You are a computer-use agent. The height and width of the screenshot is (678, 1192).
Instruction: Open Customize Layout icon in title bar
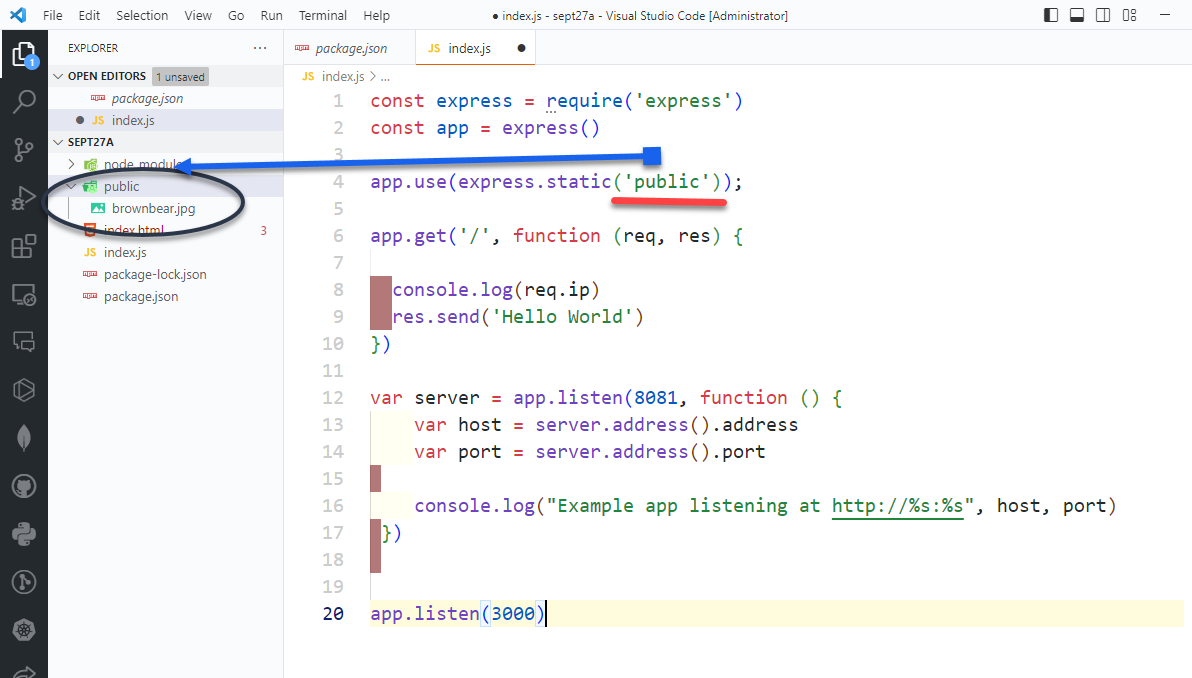(1129, 15)
